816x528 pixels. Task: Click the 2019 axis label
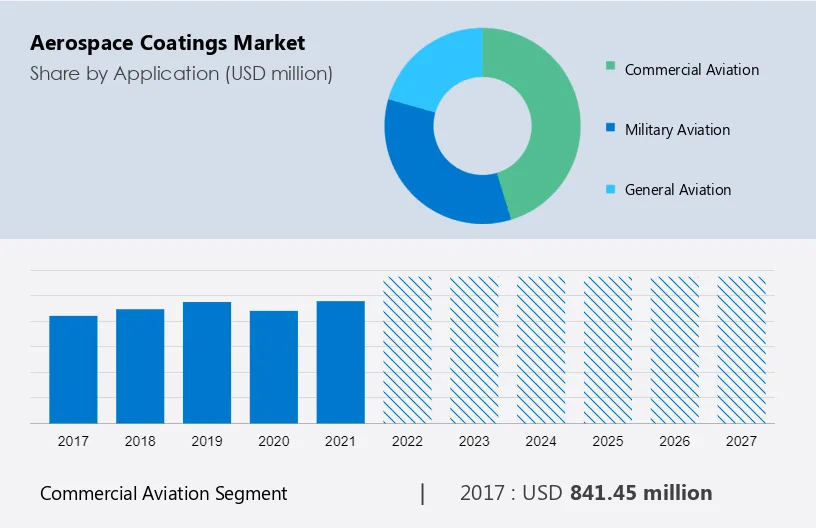click(207, 441)
